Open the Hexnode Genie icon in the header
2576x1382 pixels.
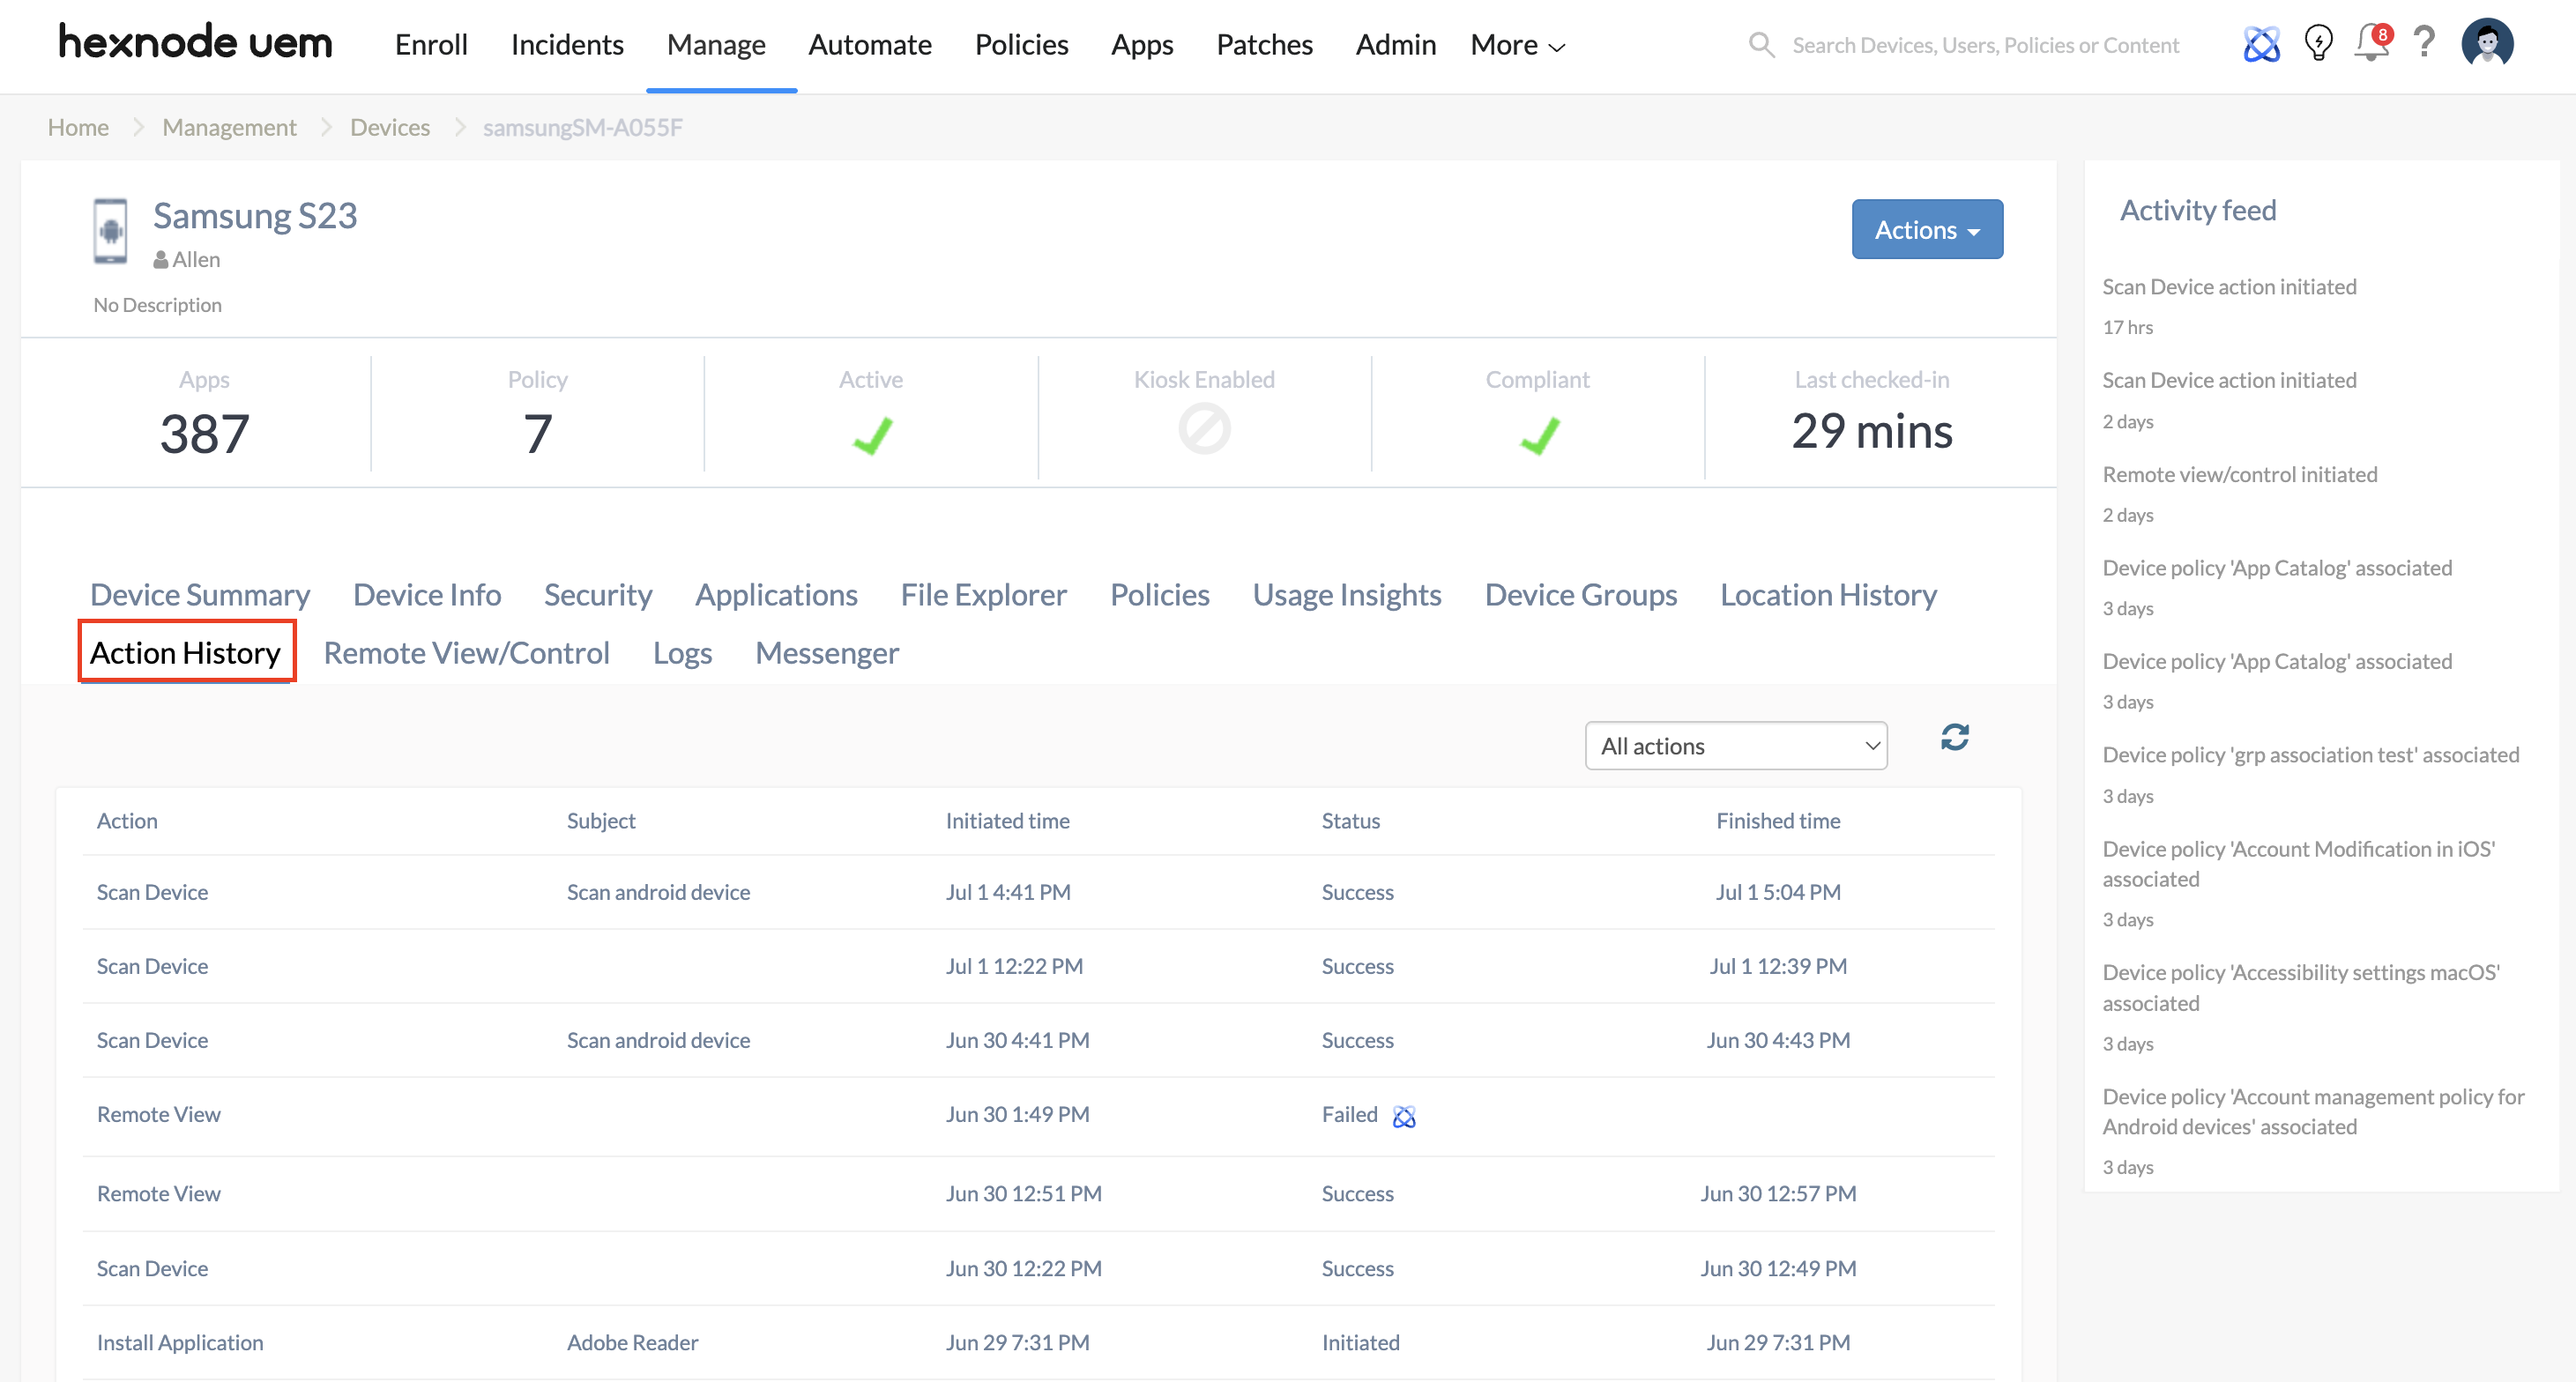coord(2261,44)
